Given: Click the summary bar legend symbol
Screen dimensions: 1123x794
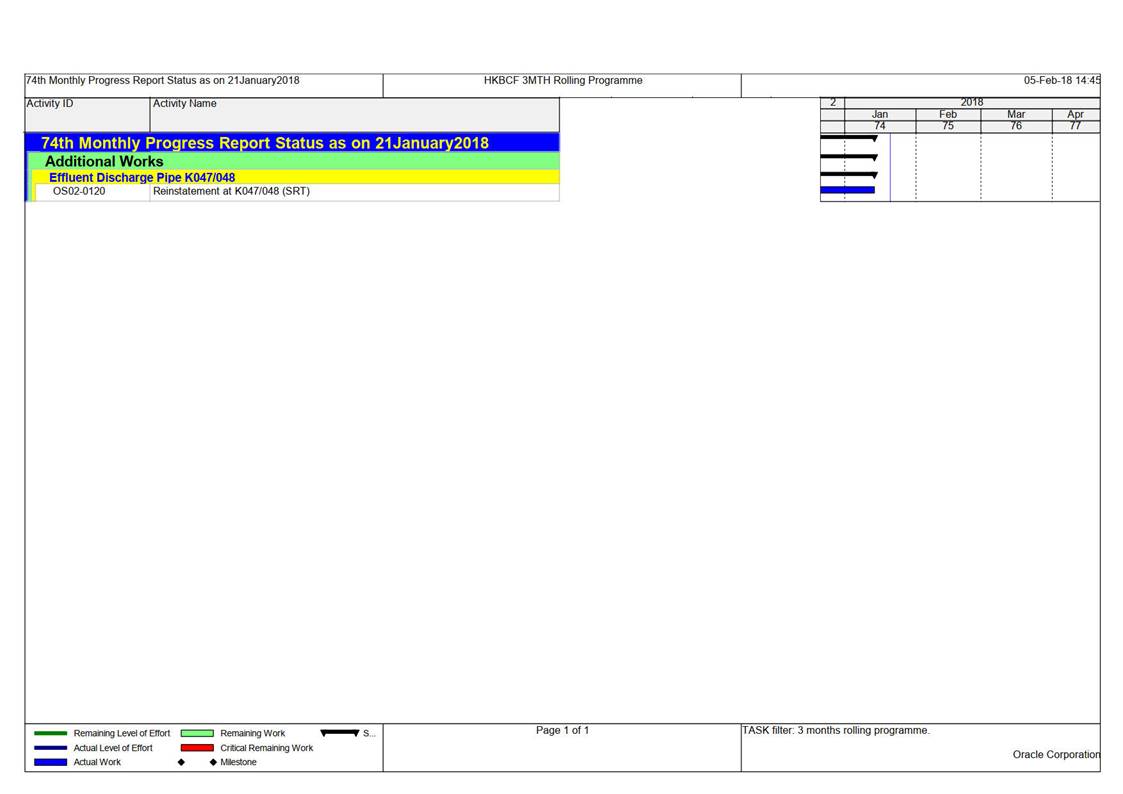Looking at the screenshot, I should point(340,733).
